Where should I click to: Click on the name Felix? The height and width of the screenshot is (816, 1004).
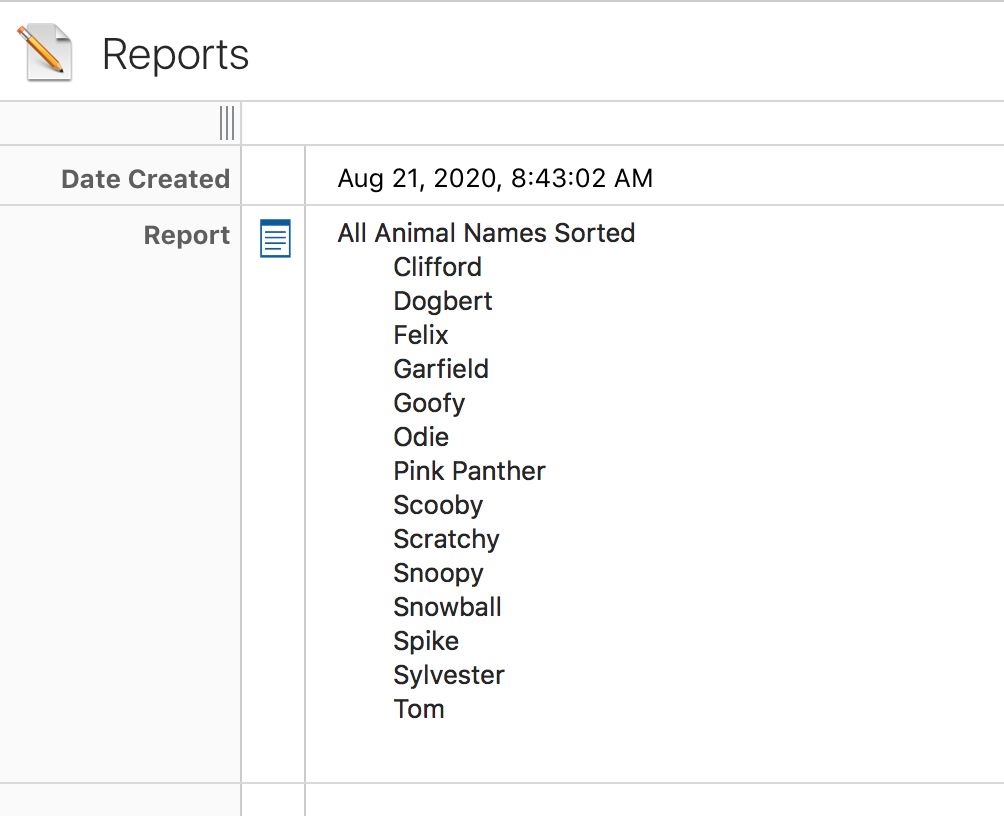pos(420,335)
